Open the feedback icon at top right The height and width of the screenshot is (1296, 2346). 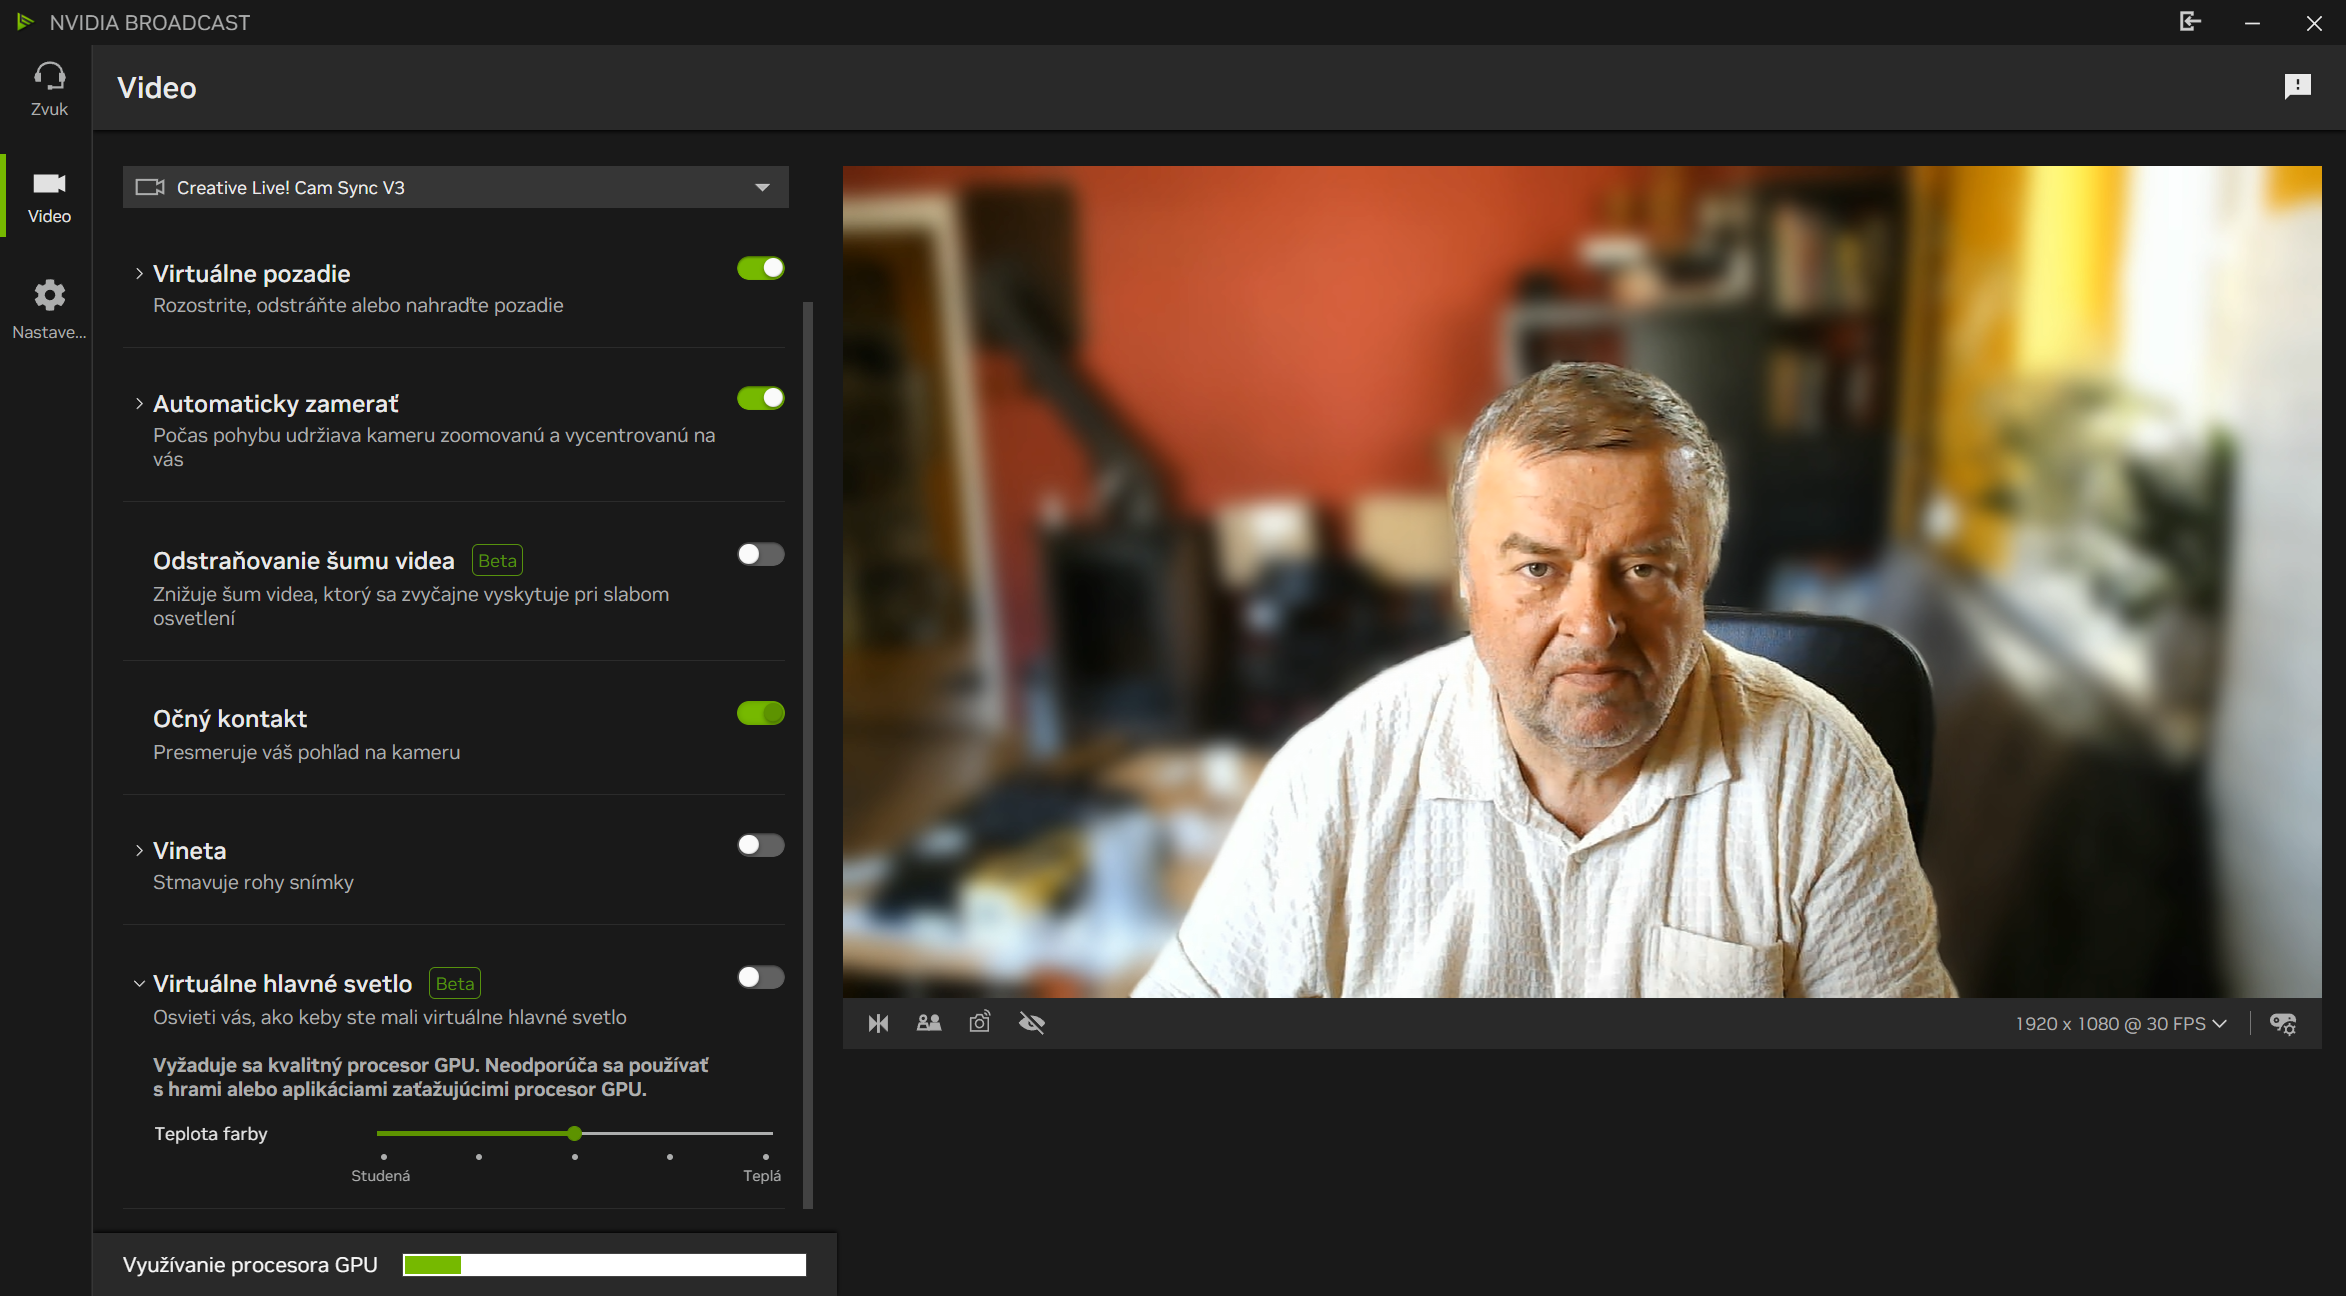(2297, 87)
